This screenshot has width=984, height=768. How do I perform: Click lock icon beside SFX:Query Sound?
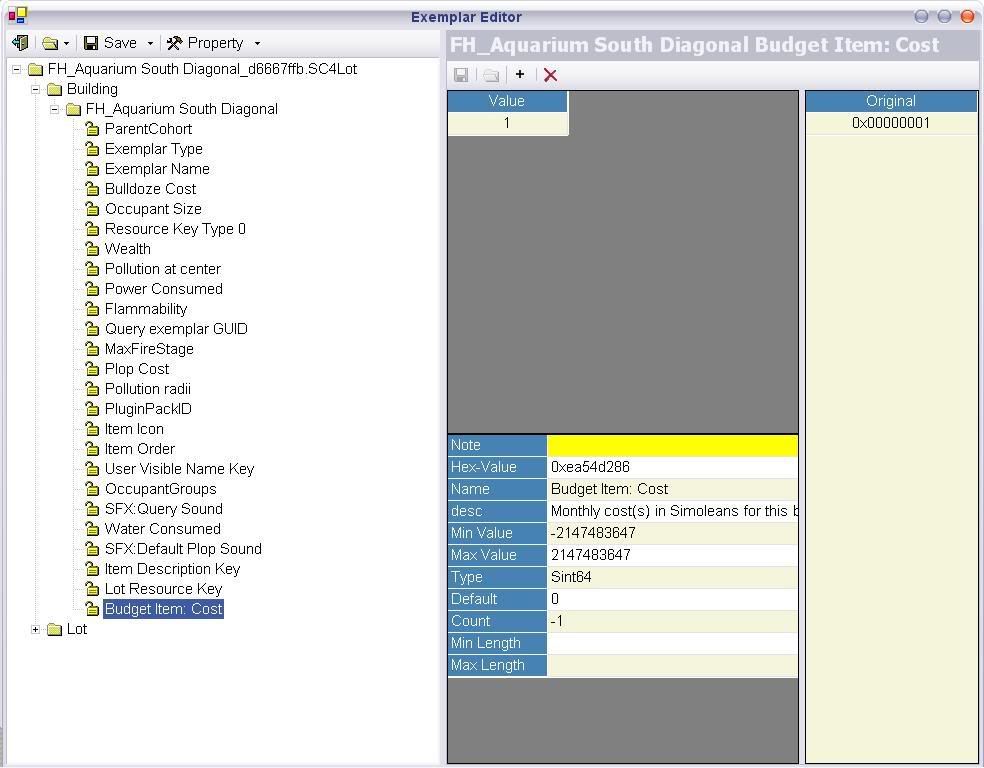pos(92,509)
